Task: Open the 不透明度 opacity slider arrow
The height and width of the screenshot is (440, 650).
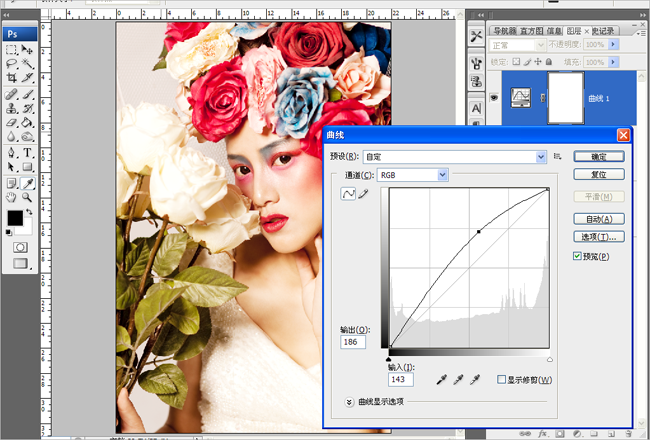Action: pos(613,44)
